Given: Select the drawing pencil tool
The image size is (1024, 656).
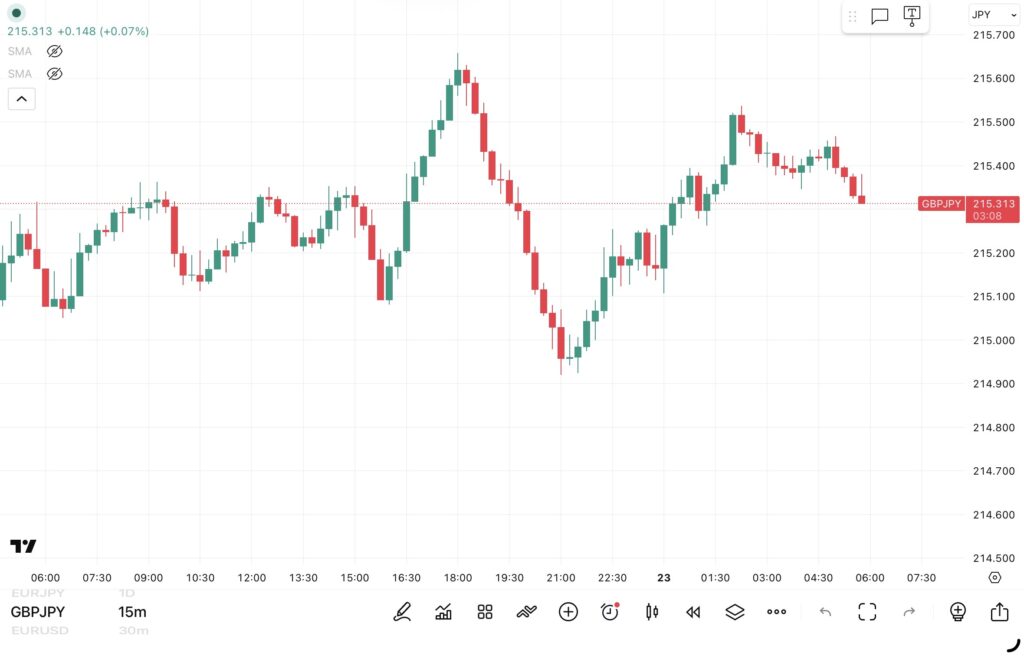Looking at the screenshot, I should click(402, 611).
